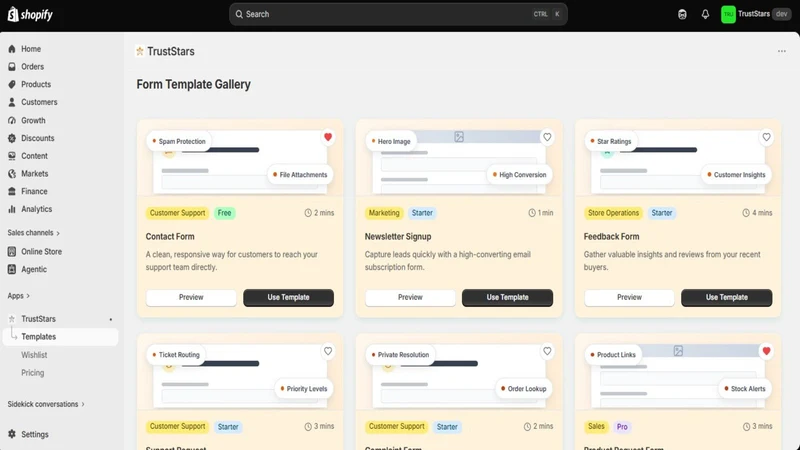The image size is (800, 450).
Task: Click the Content icon in the sidebar
Action: tap(12, 156)
